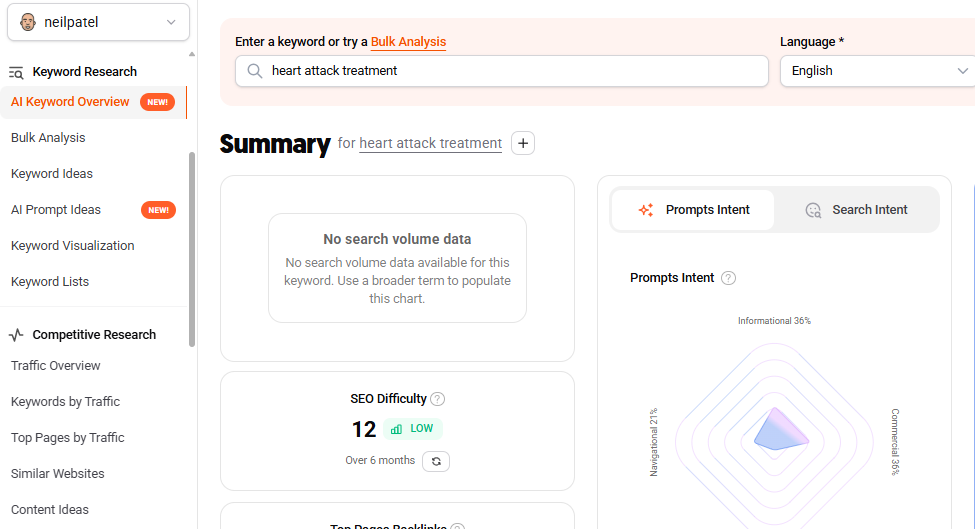Open the neilpatel account dropdown
This screenshot has width=975, height=529.
click(x=98, y=22)
